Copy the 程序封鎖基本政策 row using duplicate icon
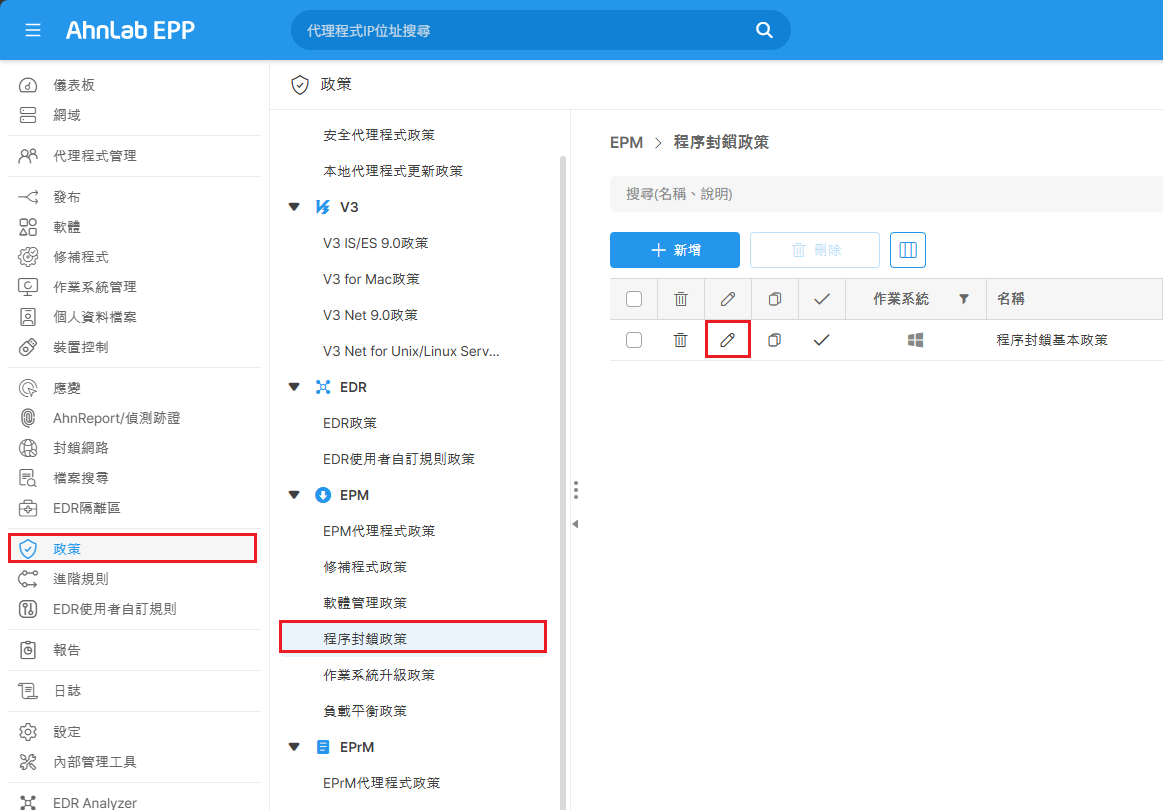1163x810 pixels. click(774, 340)
